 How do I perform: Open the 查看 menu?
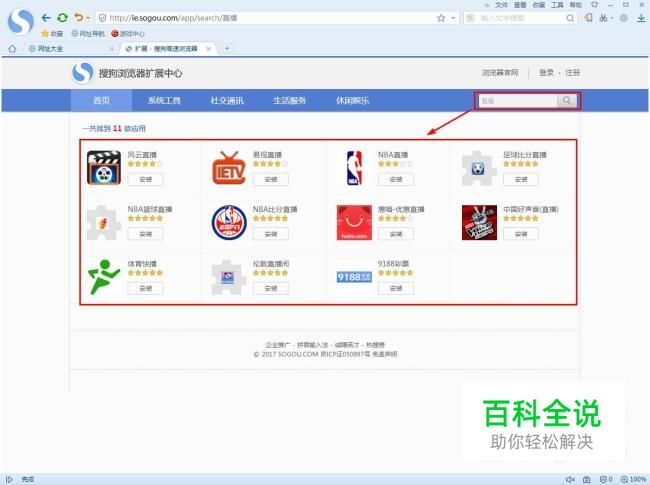(520, 5)
